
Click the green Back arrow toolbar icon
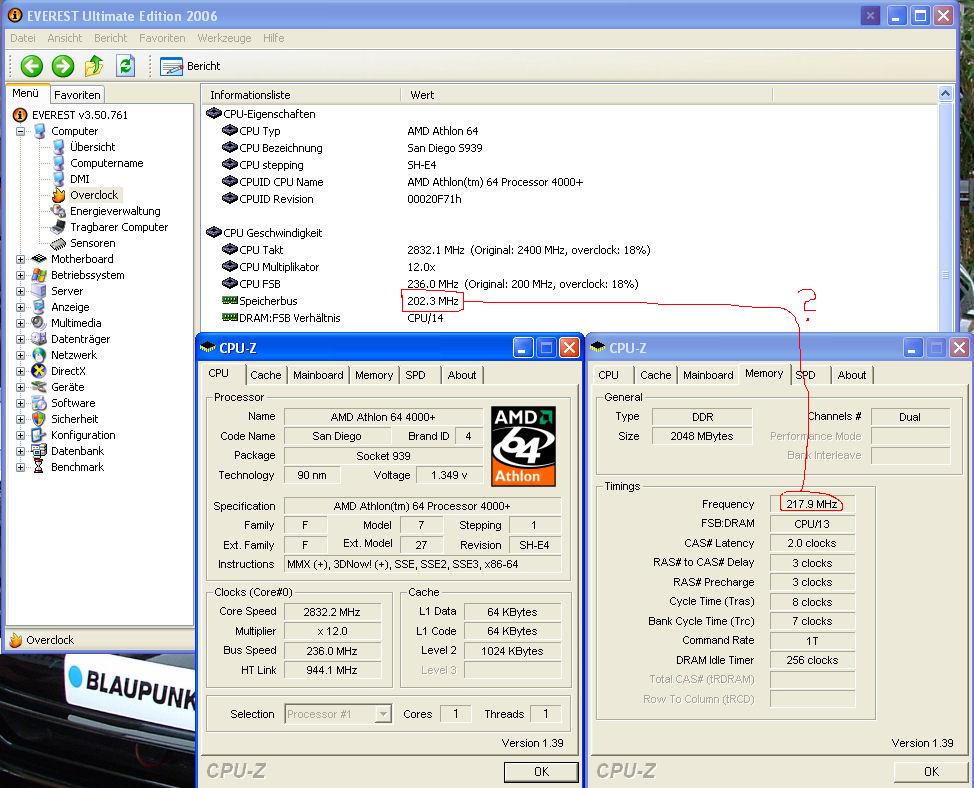pyautogui.click(x=32, y=66)
